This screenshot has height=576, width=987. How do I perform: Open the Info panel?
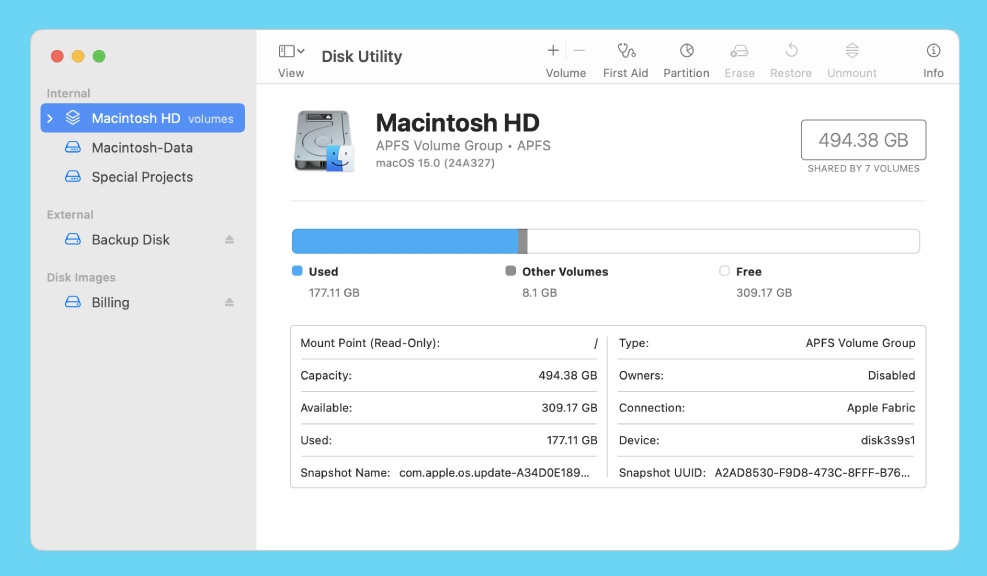(932, 57)
